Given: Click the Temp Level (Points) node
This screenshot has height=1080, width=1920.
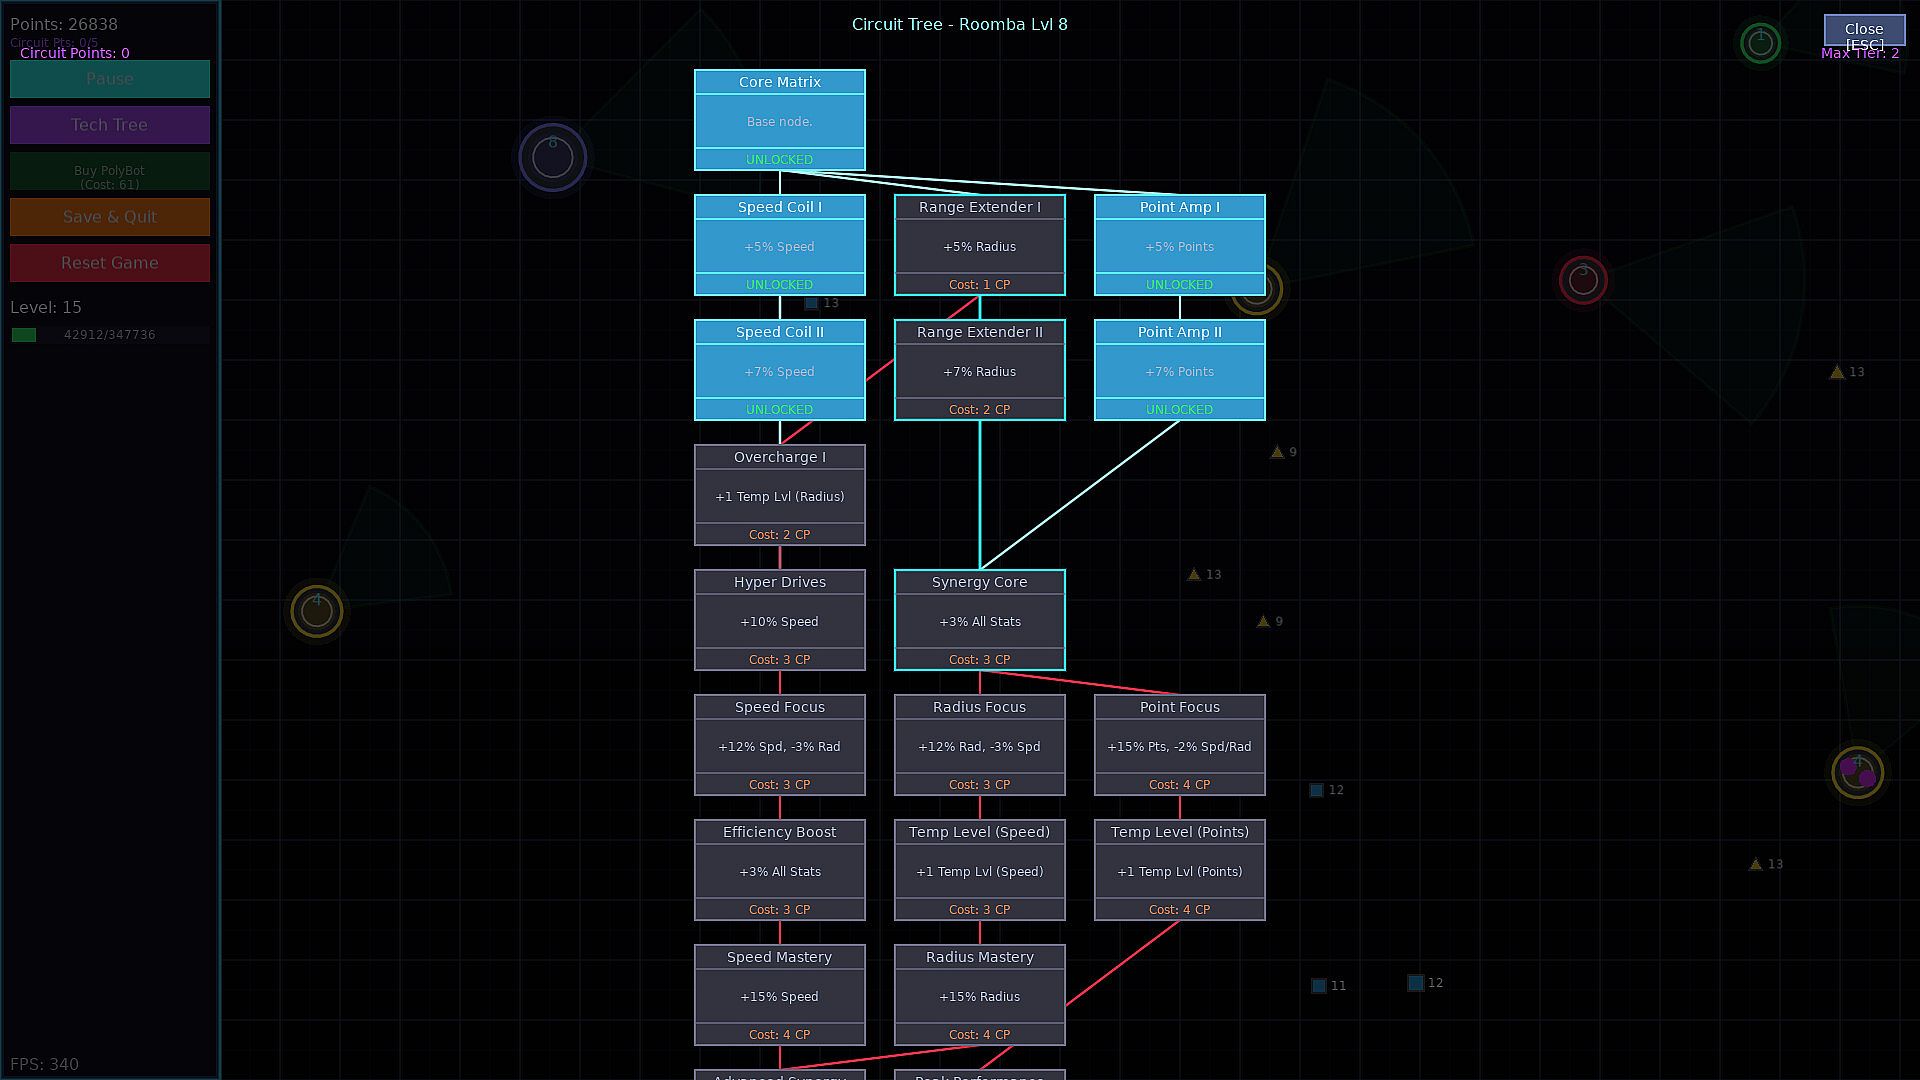Looking at the screenshot, I should (1180, 870).
